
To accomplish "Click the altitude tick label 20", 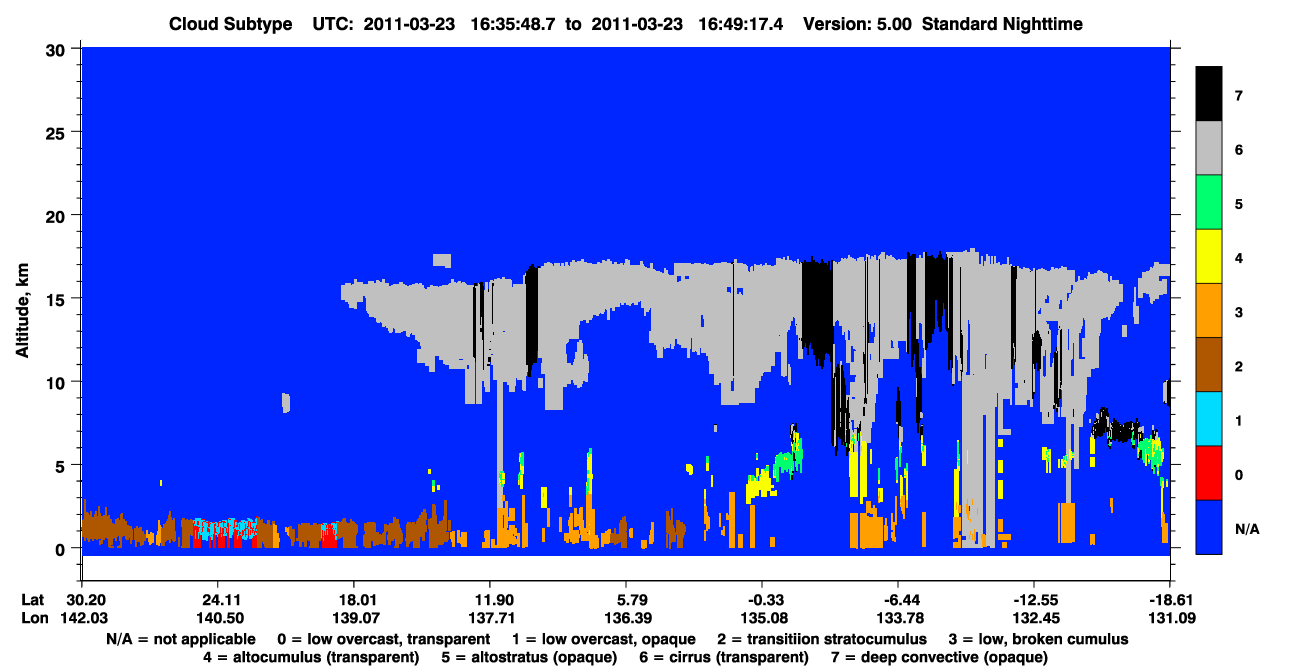I will point(58,215).
